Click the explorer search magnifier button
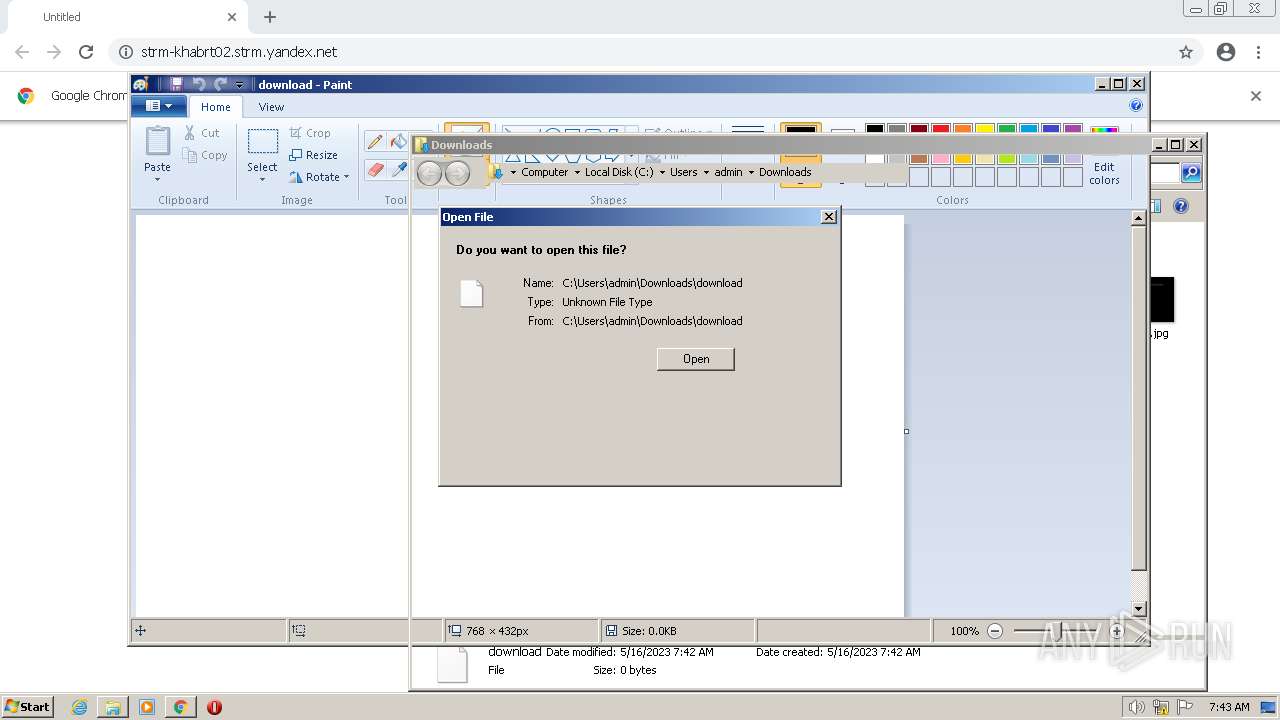 (x=1190, y=173)
